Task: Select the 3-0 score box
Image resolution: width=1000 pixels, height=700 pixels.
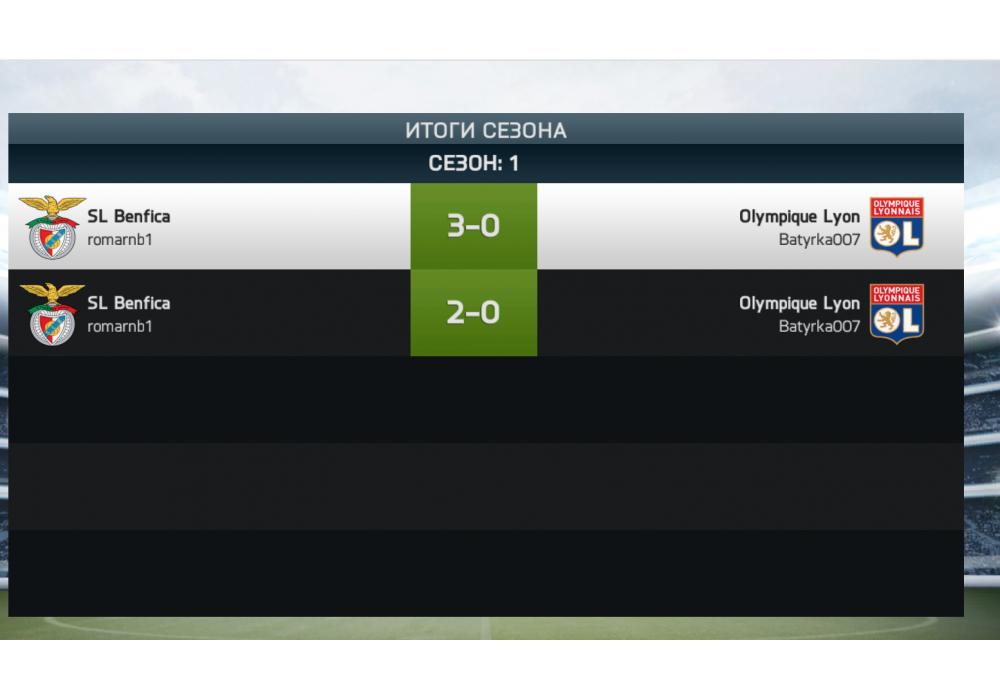Action: pyautogui.click(x=473, y=226)
